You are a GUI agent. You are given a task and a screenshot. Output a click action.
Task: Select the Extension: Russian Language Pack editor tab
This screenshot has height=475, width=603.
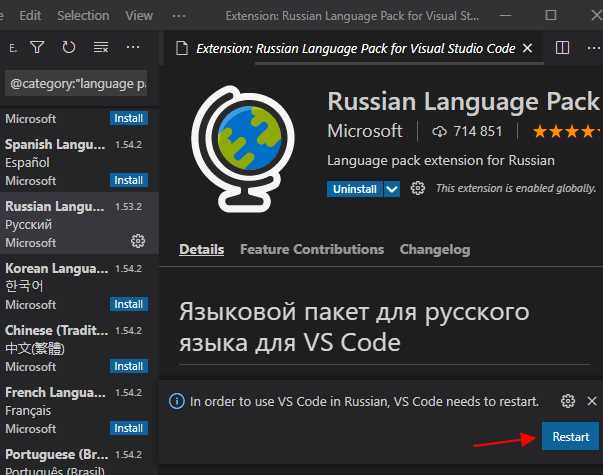point(355,48)
